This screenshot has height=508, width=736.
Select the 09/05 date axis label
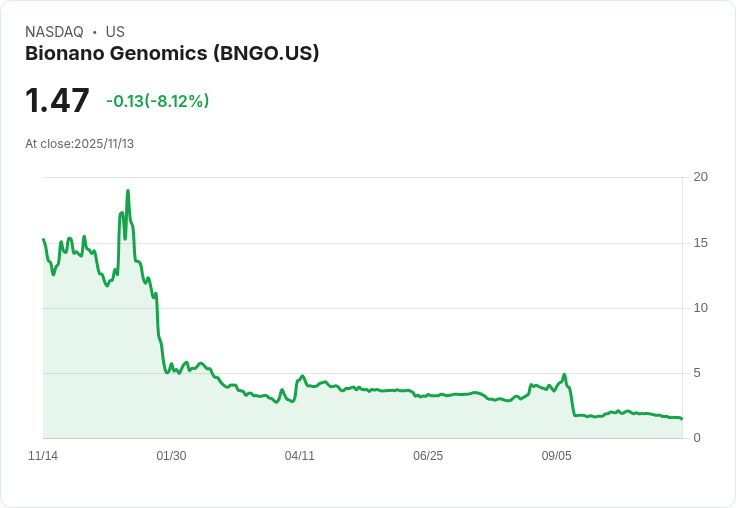(557, 456)
